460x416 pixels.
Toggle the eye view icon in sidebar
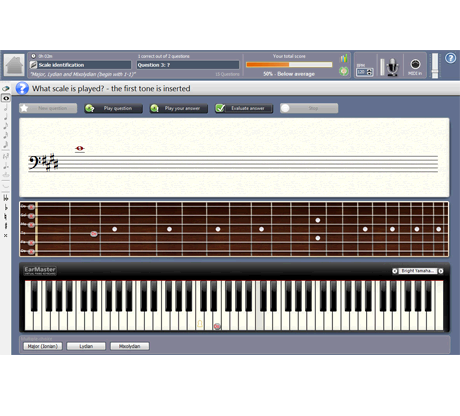click(x=6, y=98)
